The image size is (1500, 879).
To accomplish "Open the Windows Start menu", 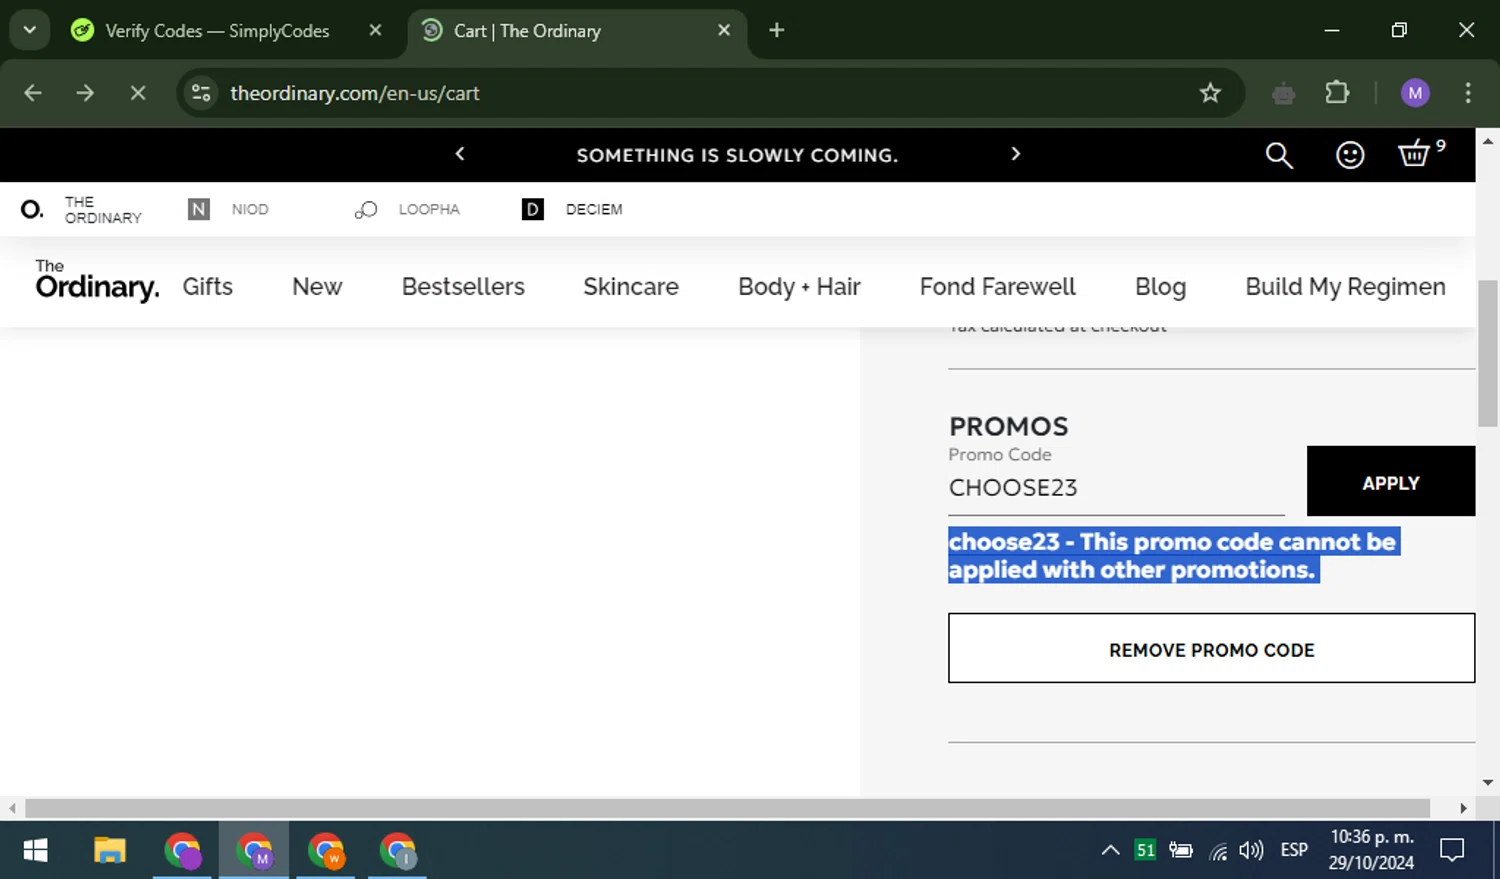I will pos(36,851).
